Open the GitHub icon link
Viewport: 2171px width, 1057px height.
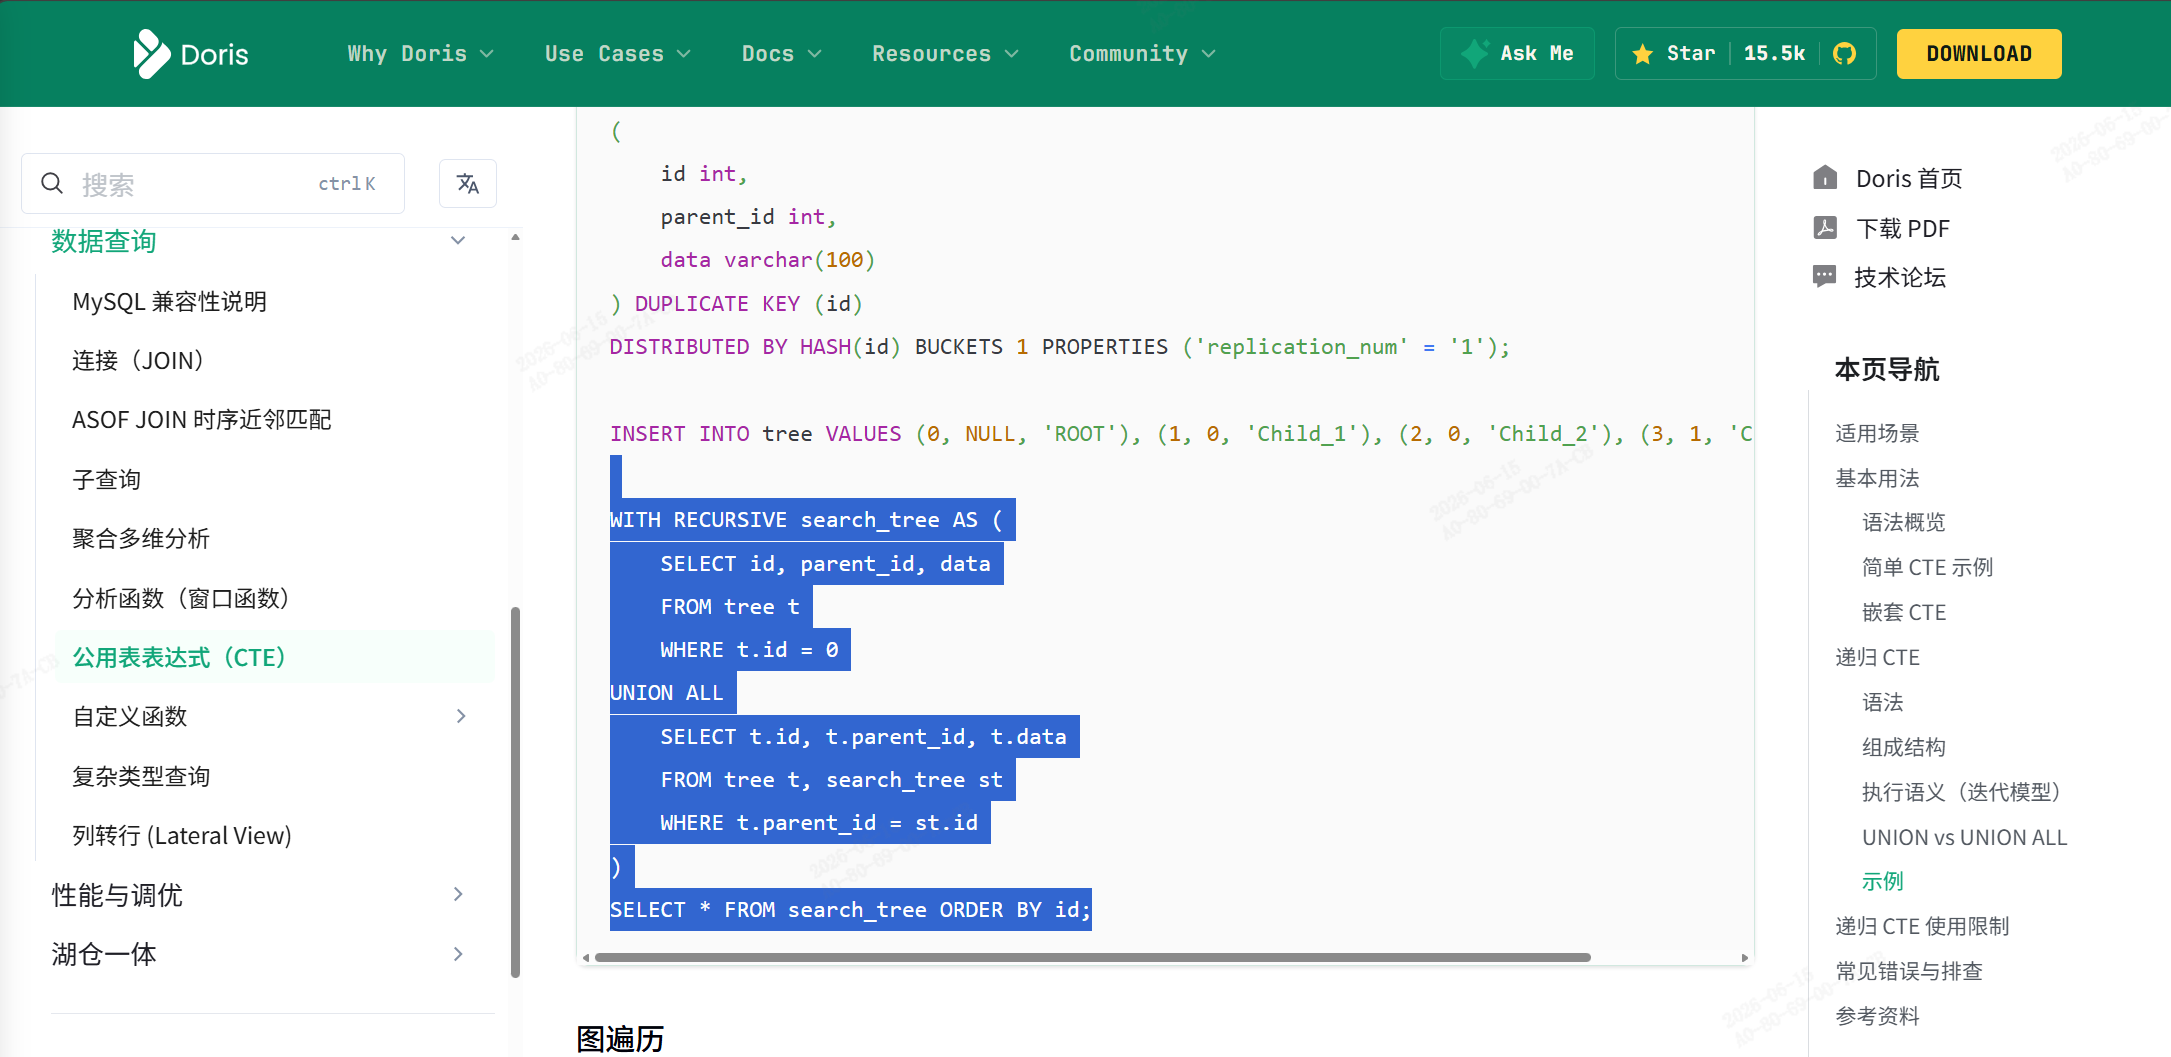click(x=1845, y=54)
